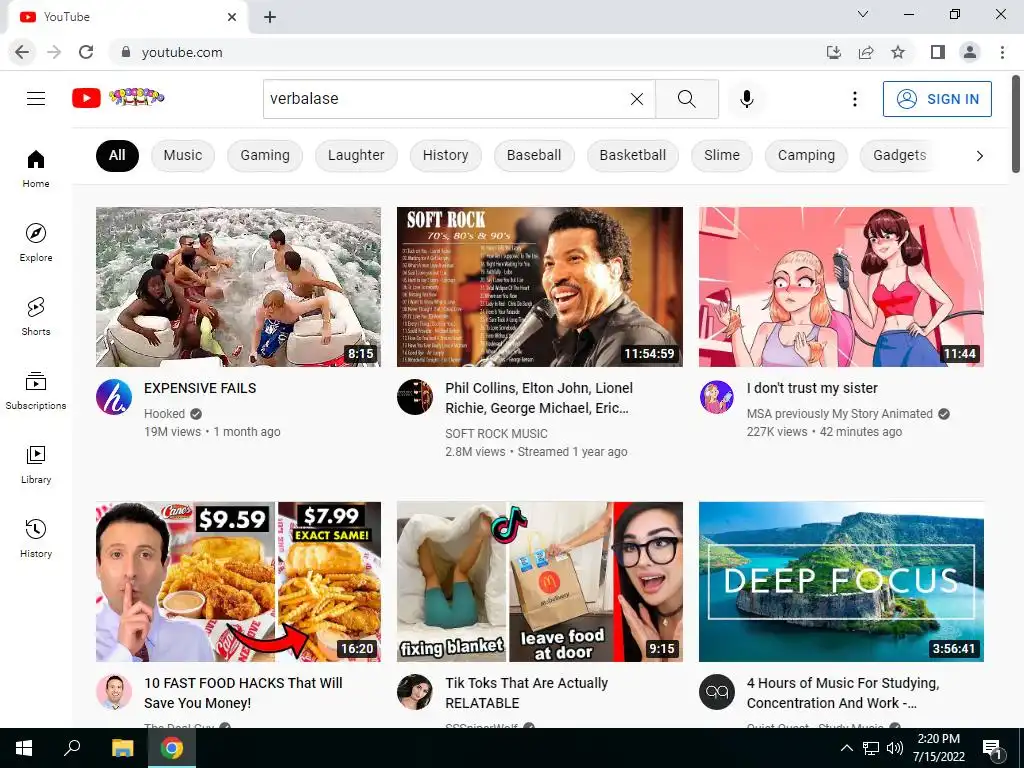Click the Hooked channel name

point(165,413)
